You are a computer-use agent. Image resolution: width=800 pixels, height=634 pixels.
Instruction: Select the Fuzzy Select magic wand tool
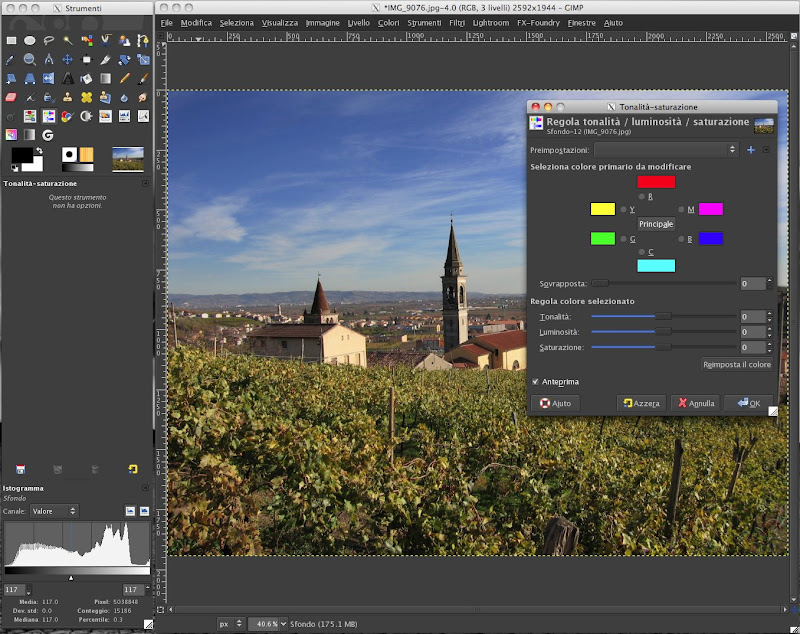coord(68,40)
